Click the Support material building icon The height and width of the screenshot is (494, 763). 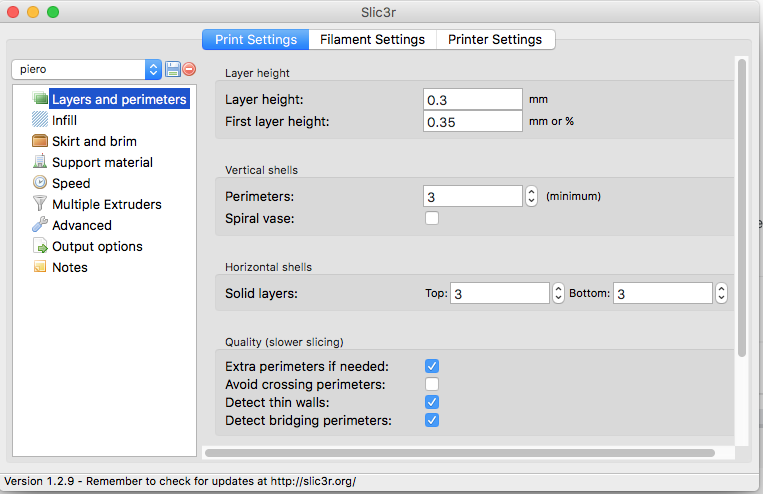coord(40,162)
